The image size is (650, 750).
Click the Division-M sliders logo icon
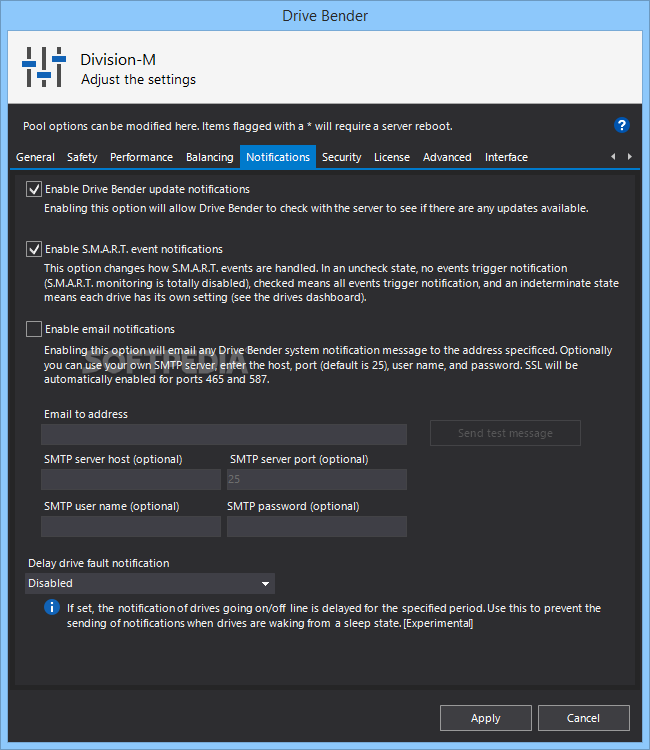(x=44, y=67)
